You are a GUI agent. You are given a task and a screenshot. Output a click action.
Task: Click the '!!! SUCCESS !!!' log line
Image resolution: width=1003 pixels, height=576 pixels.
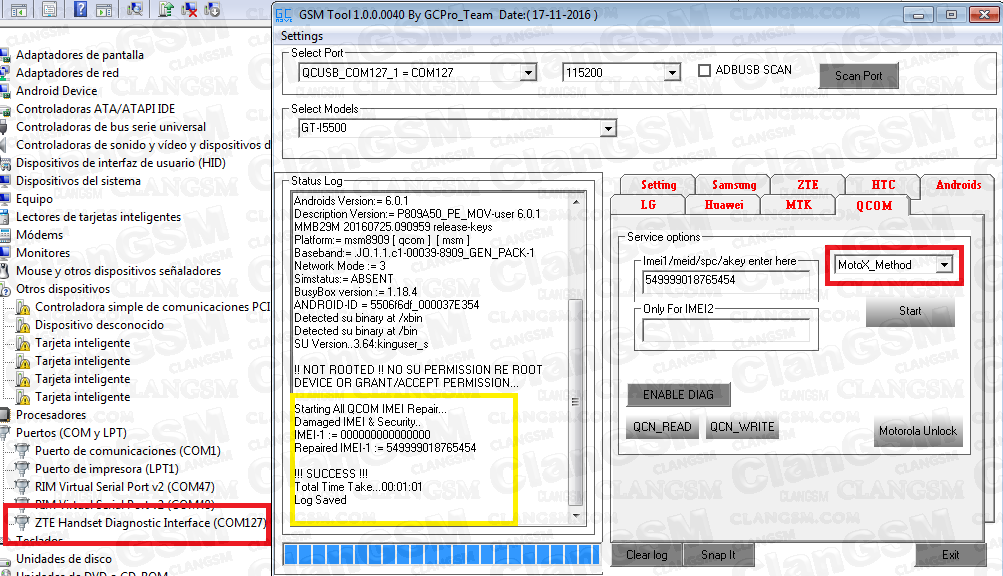point(331,474)
